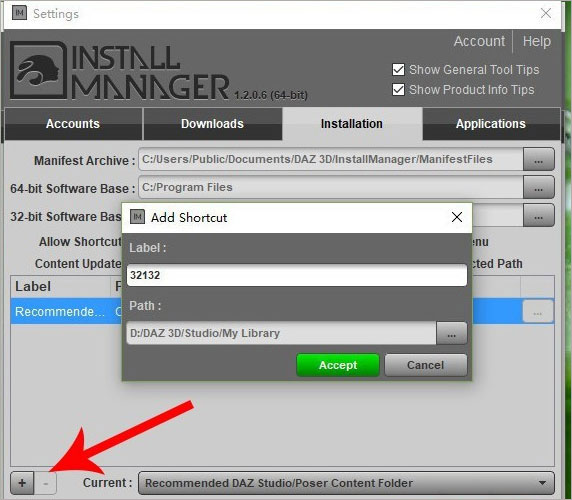The height and width of the screenshot is (500, 572).
Task: Click the Path field showing D:/DAZ 3D/Studio/My Library
Action: point(281,333)
